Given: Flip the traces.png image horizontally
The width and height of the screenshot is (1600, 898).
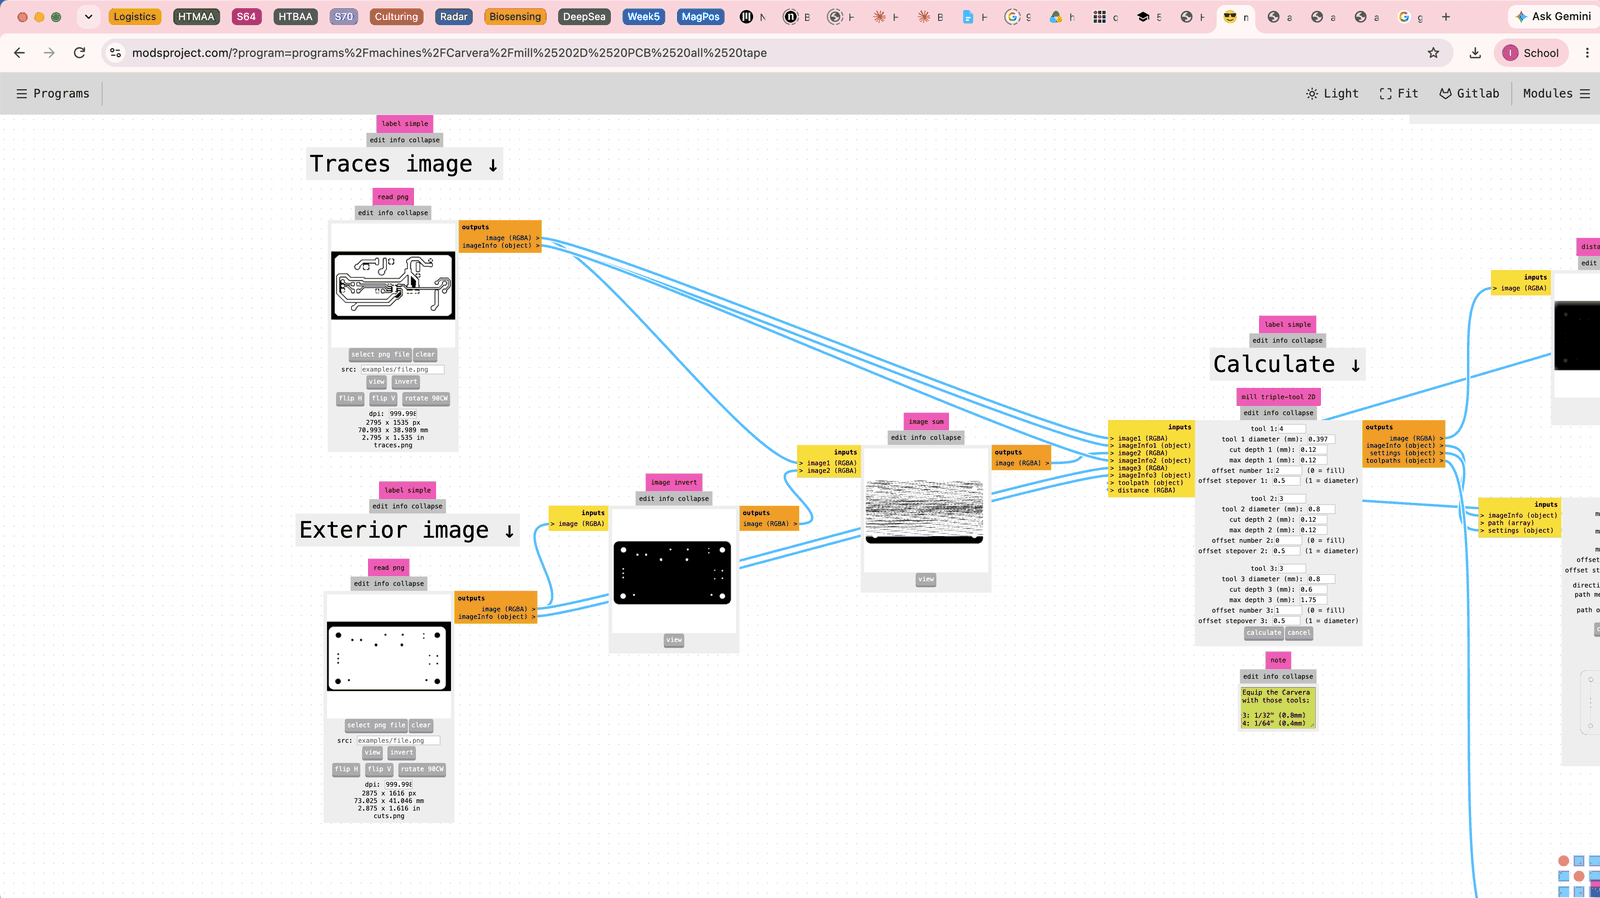Looking at the screenshot, I should pos(350,398).
